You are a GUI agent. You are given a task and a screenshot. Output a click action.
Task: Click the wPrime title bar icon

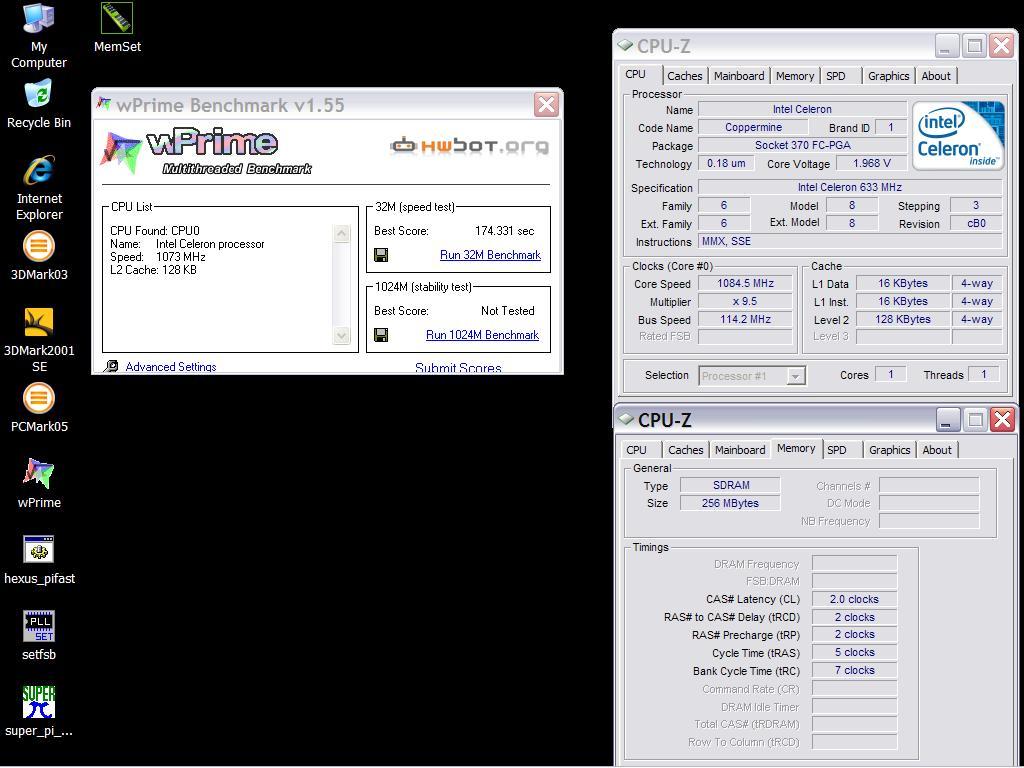click(103, 104)
